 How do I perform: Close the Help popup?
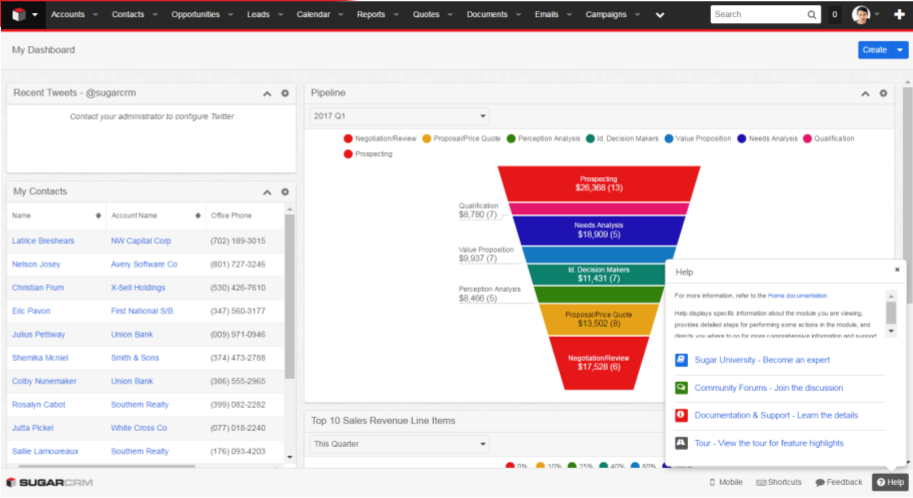click(x=897, y=270)
